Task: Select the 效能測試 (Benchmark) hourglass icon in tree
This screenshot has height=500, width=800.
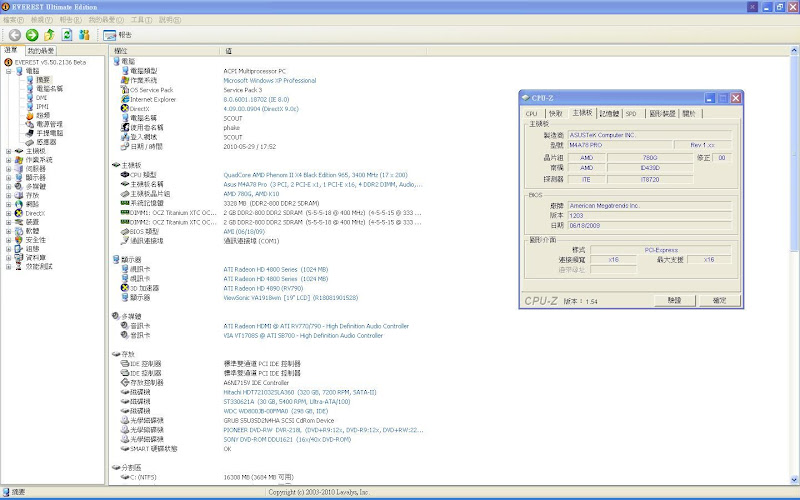Action: click(x=19, y=266)
